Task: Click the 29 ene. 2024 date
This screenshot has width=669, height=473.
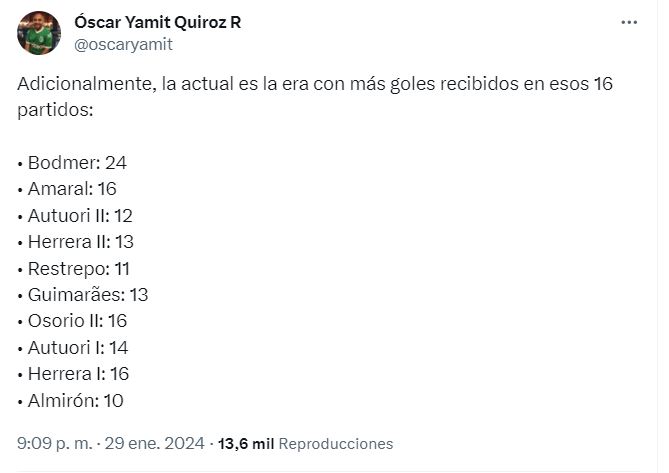Action: [x=159, y=443]
